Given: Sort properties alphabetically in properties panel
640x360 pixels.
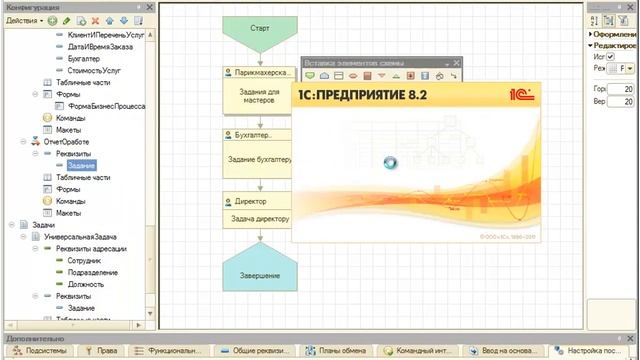Looking at the screenshot, I should click(595, 20).
